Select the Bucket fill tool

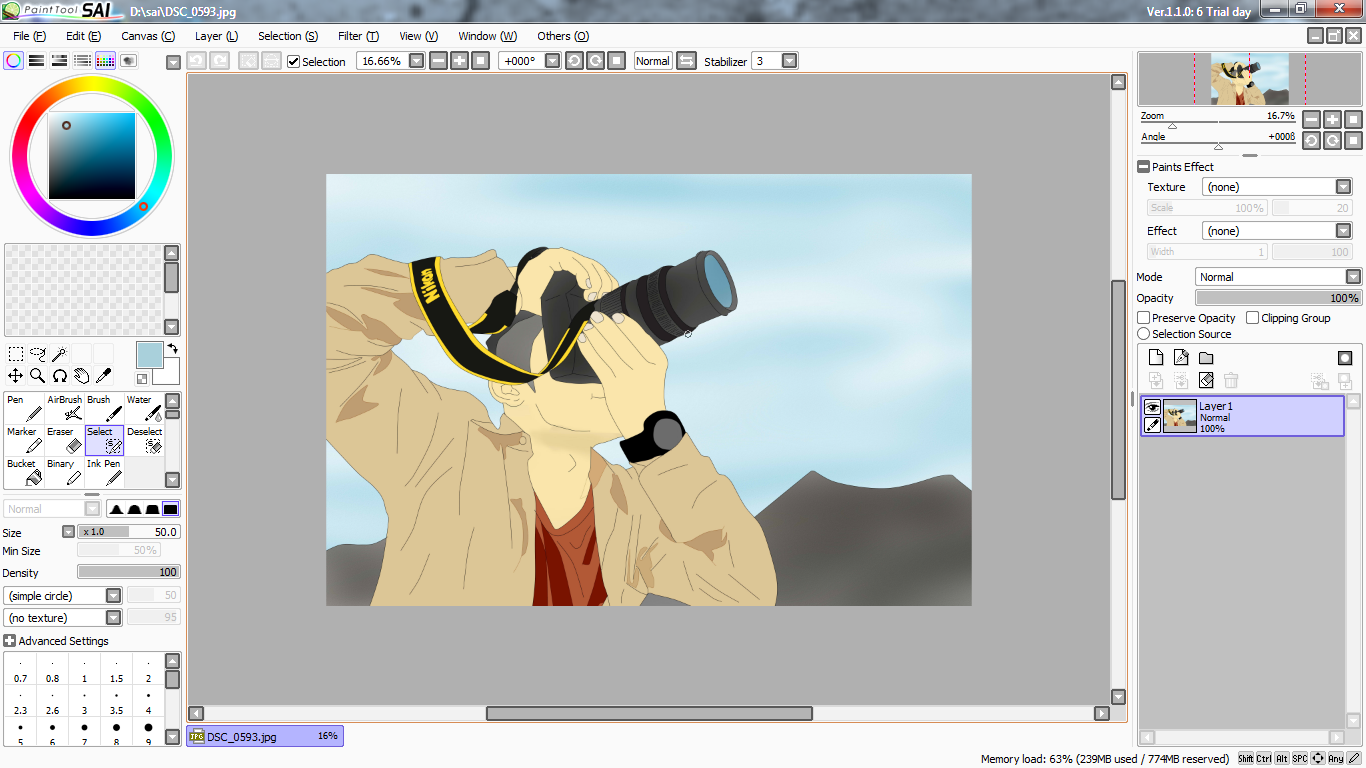tap(22, 470)
